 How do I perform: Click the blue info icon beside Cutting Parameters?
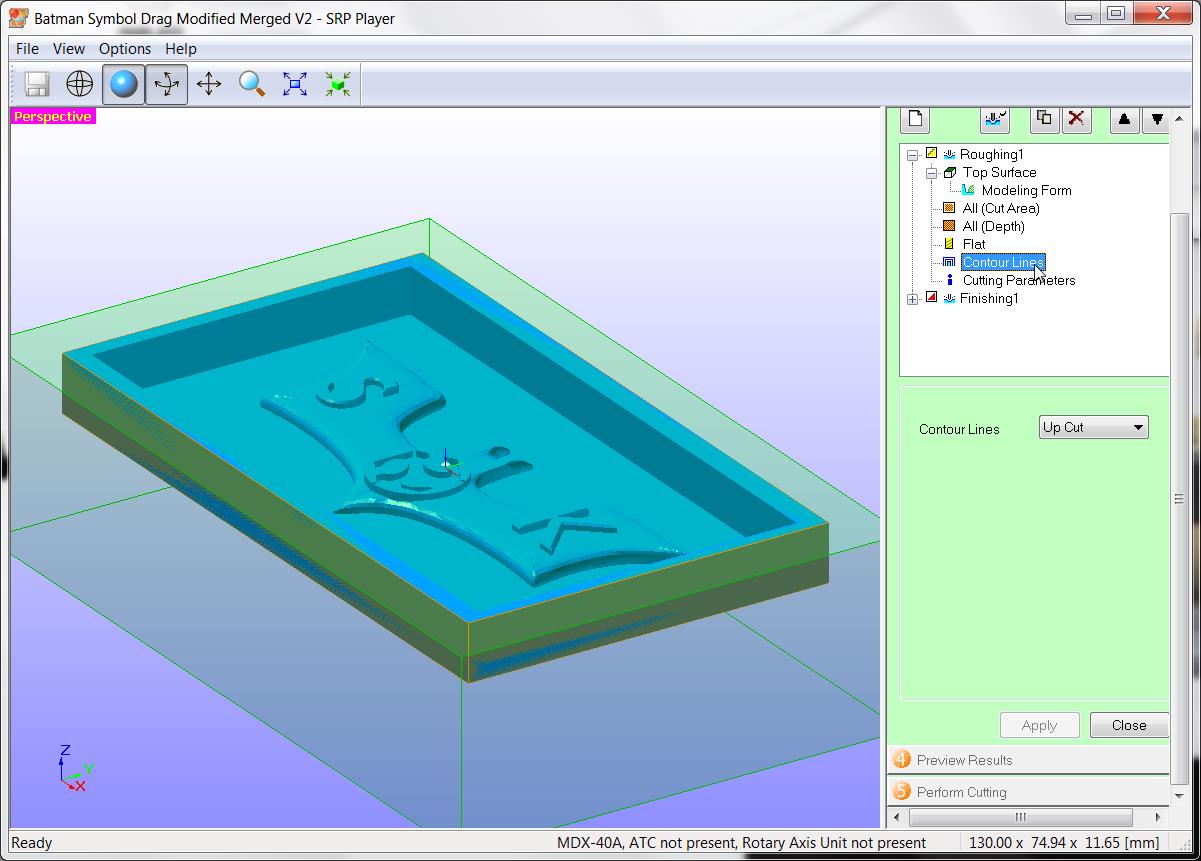coord(949,280)
